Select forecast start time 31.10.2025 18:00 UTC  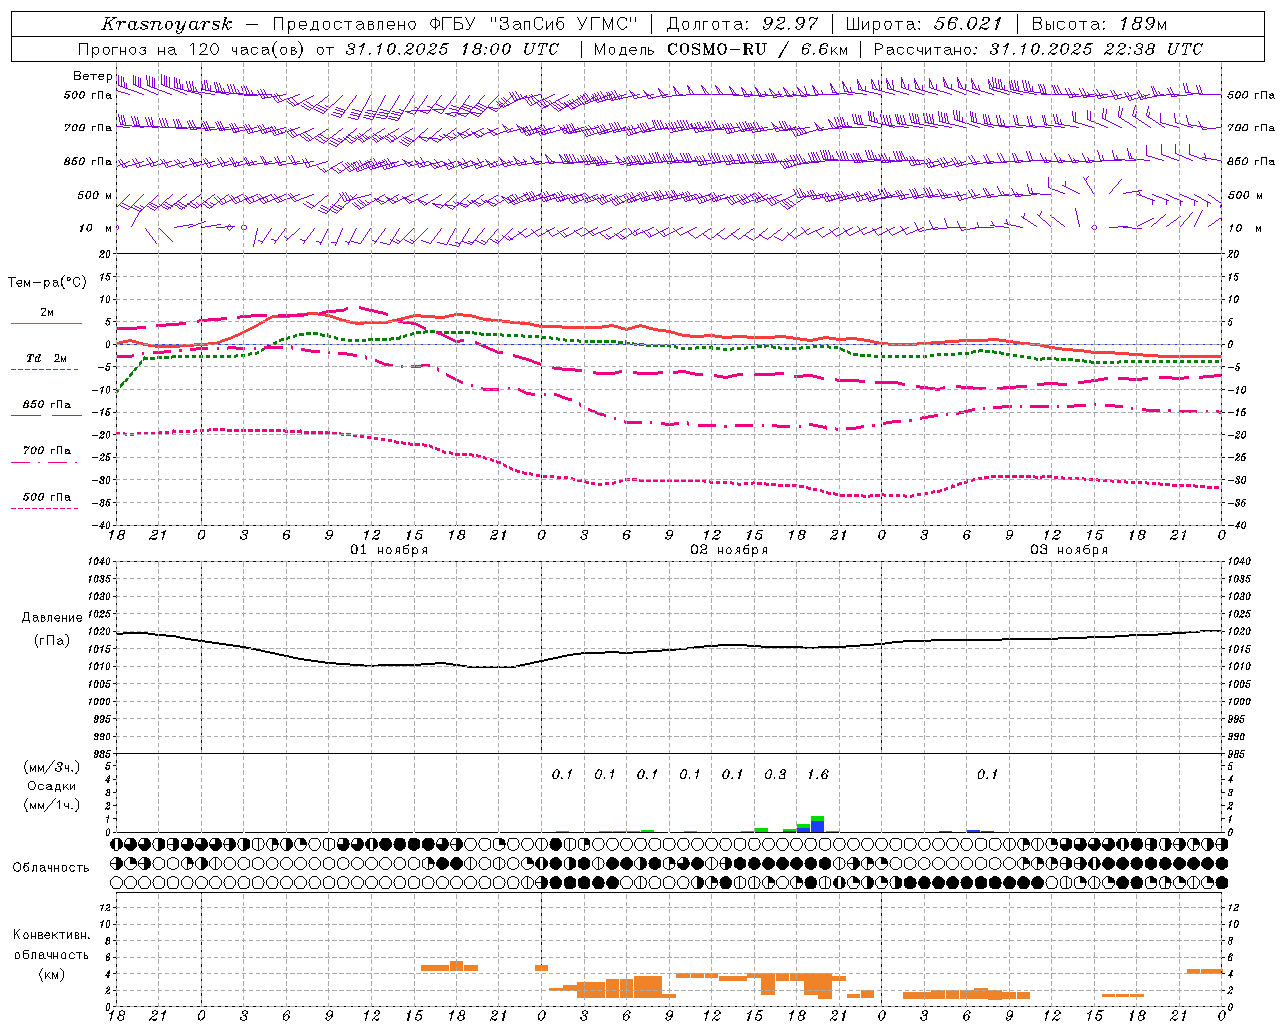(x=452, y=49)
